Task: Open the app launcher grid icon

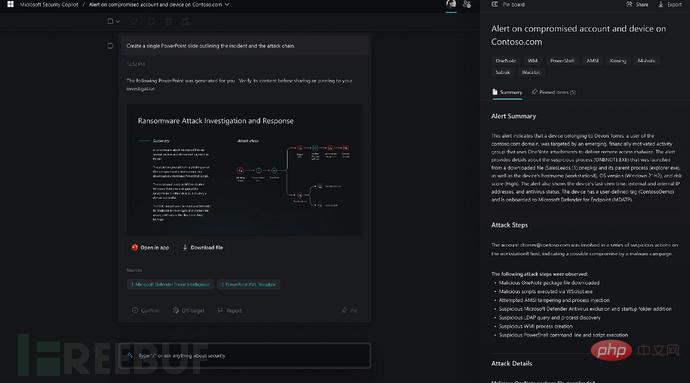Action: click(10, 4)
